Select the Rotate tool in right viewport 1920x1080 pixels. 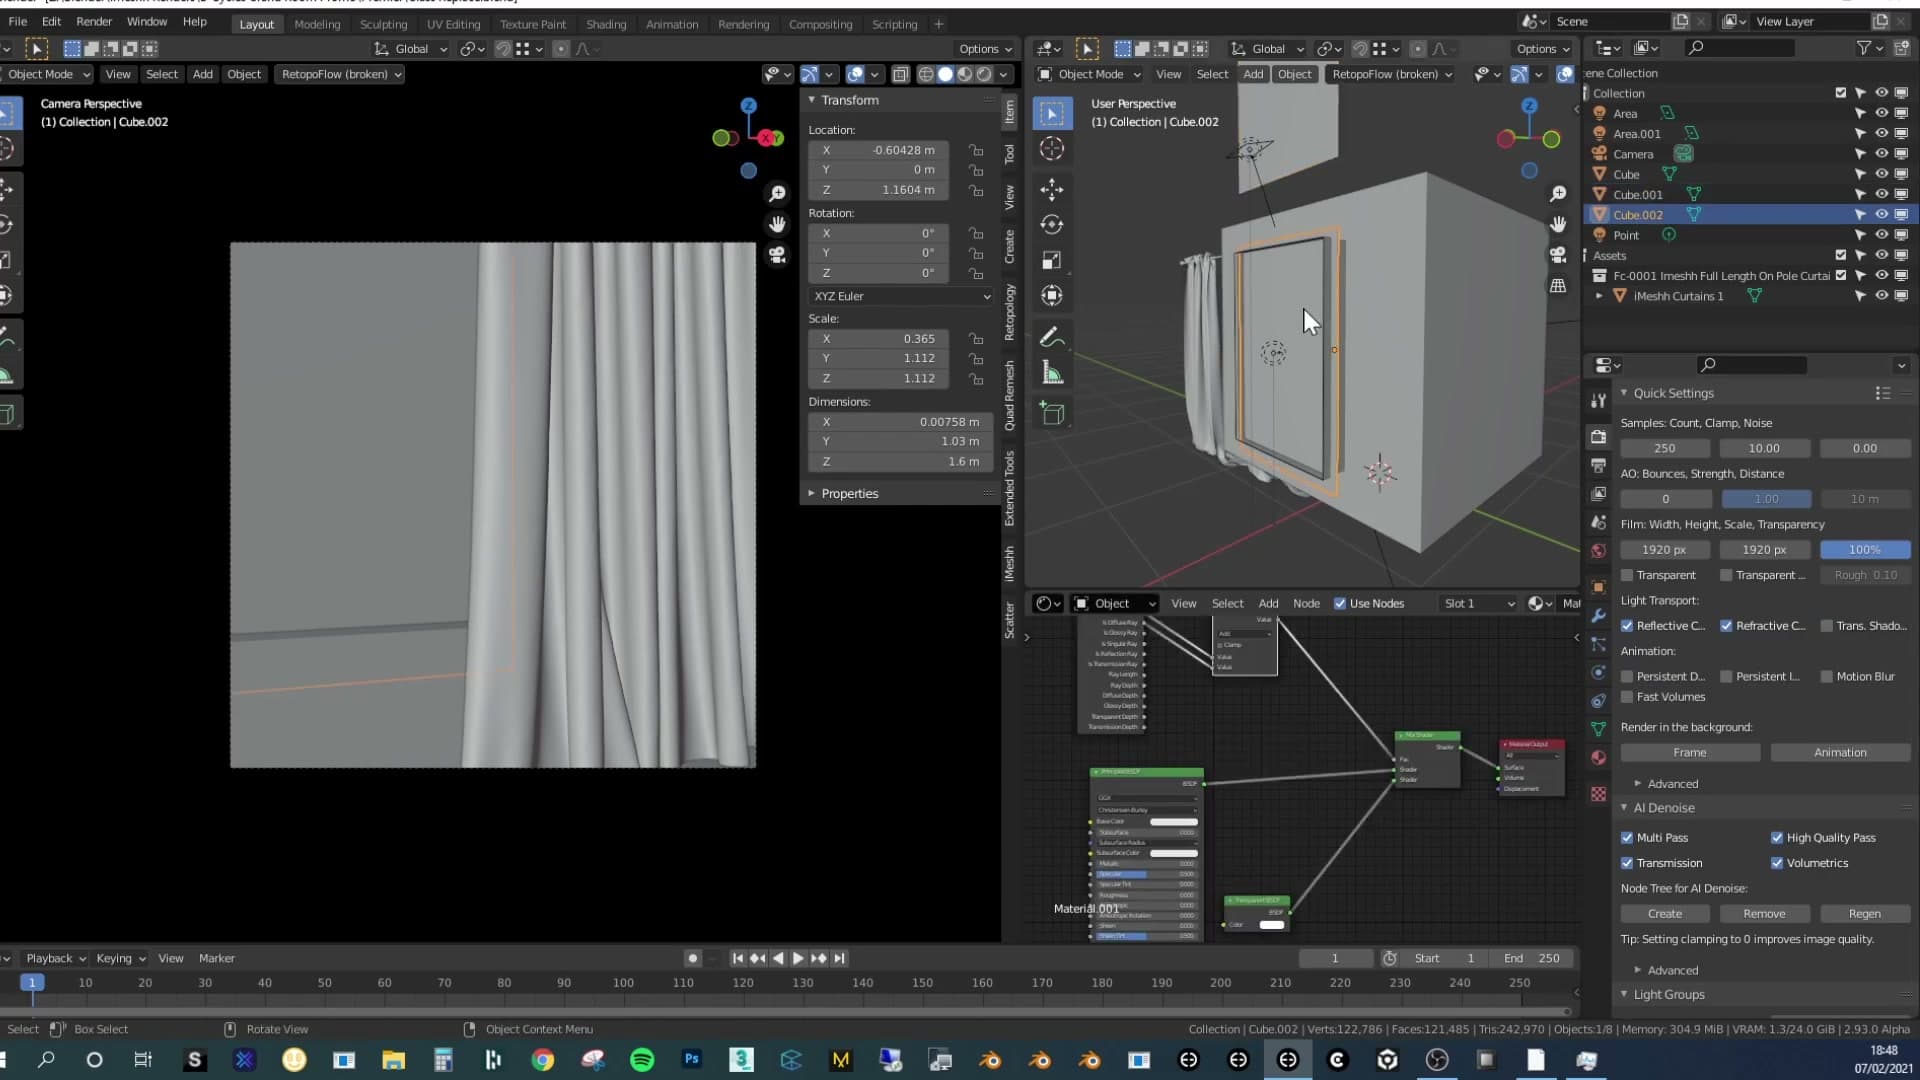click(1051, 225)
